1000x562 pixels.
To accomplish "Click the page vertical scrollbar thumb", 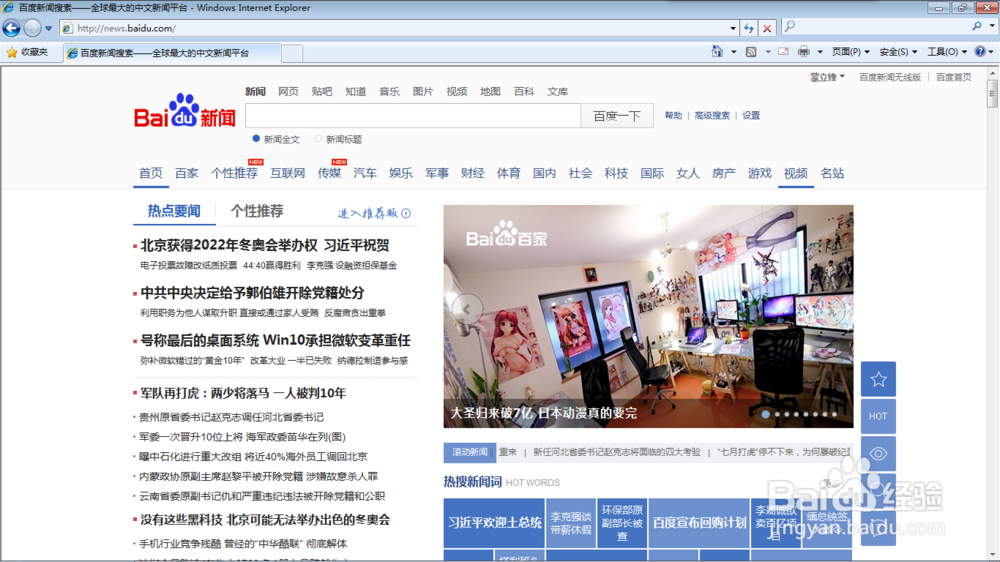I will point(992,94).
